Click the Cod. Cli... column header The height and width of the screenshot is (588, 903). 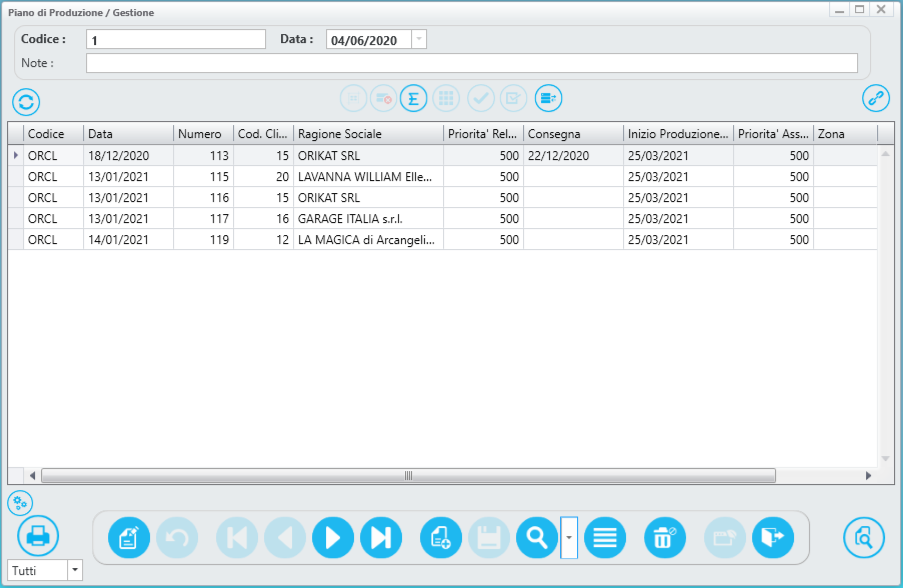[x=263, y=134]
